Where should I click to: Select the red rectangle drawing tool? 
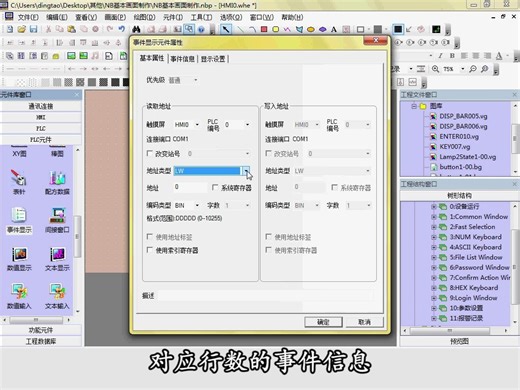(x=264, y=29)
